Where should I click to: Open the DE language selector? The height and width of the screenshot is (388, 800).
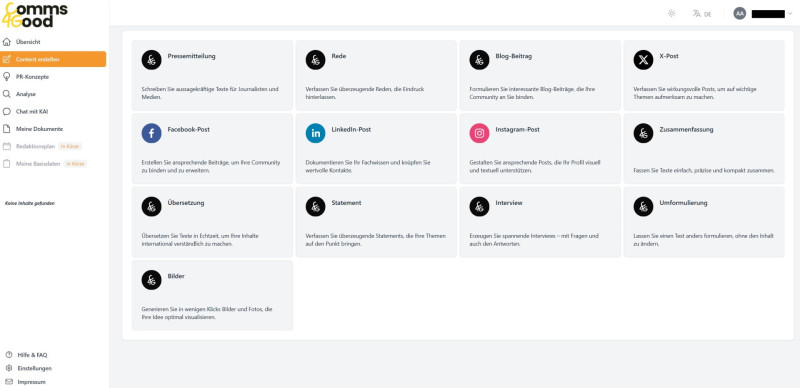coord(702,14)
